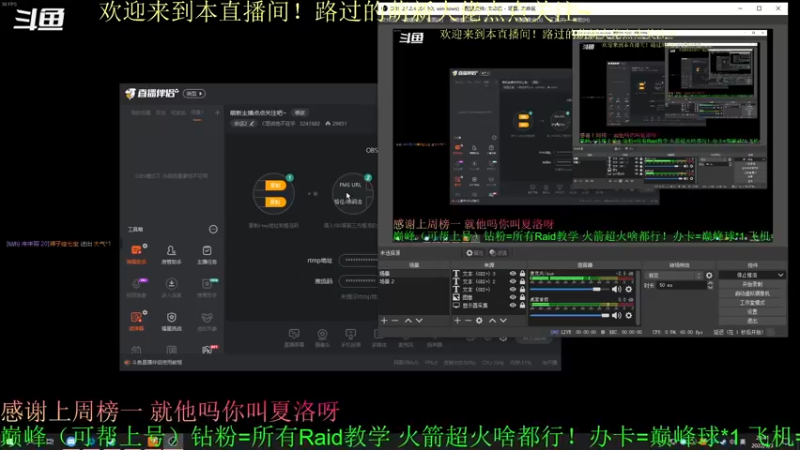This screenshot has height=450, width=800.
Task: Add phone screen casting source (手机投屏)
Action: pyautogui.click(x=351, y=338)
